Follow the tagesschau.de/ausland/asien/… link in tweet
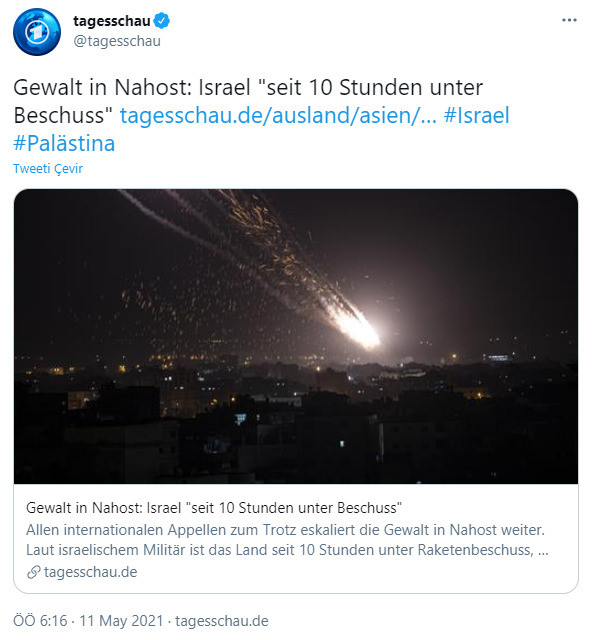This screenshot has height=640, width=592. (278, 115)
